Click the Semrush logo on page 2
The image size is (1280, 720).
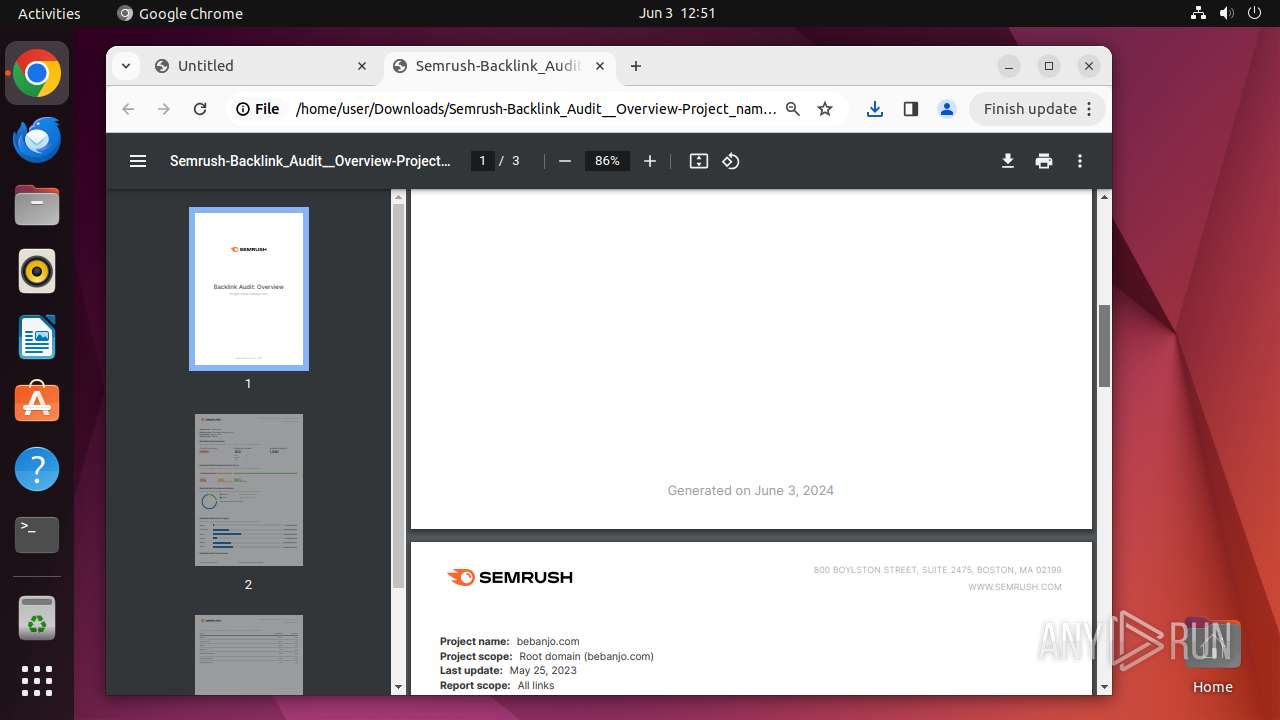510,577
